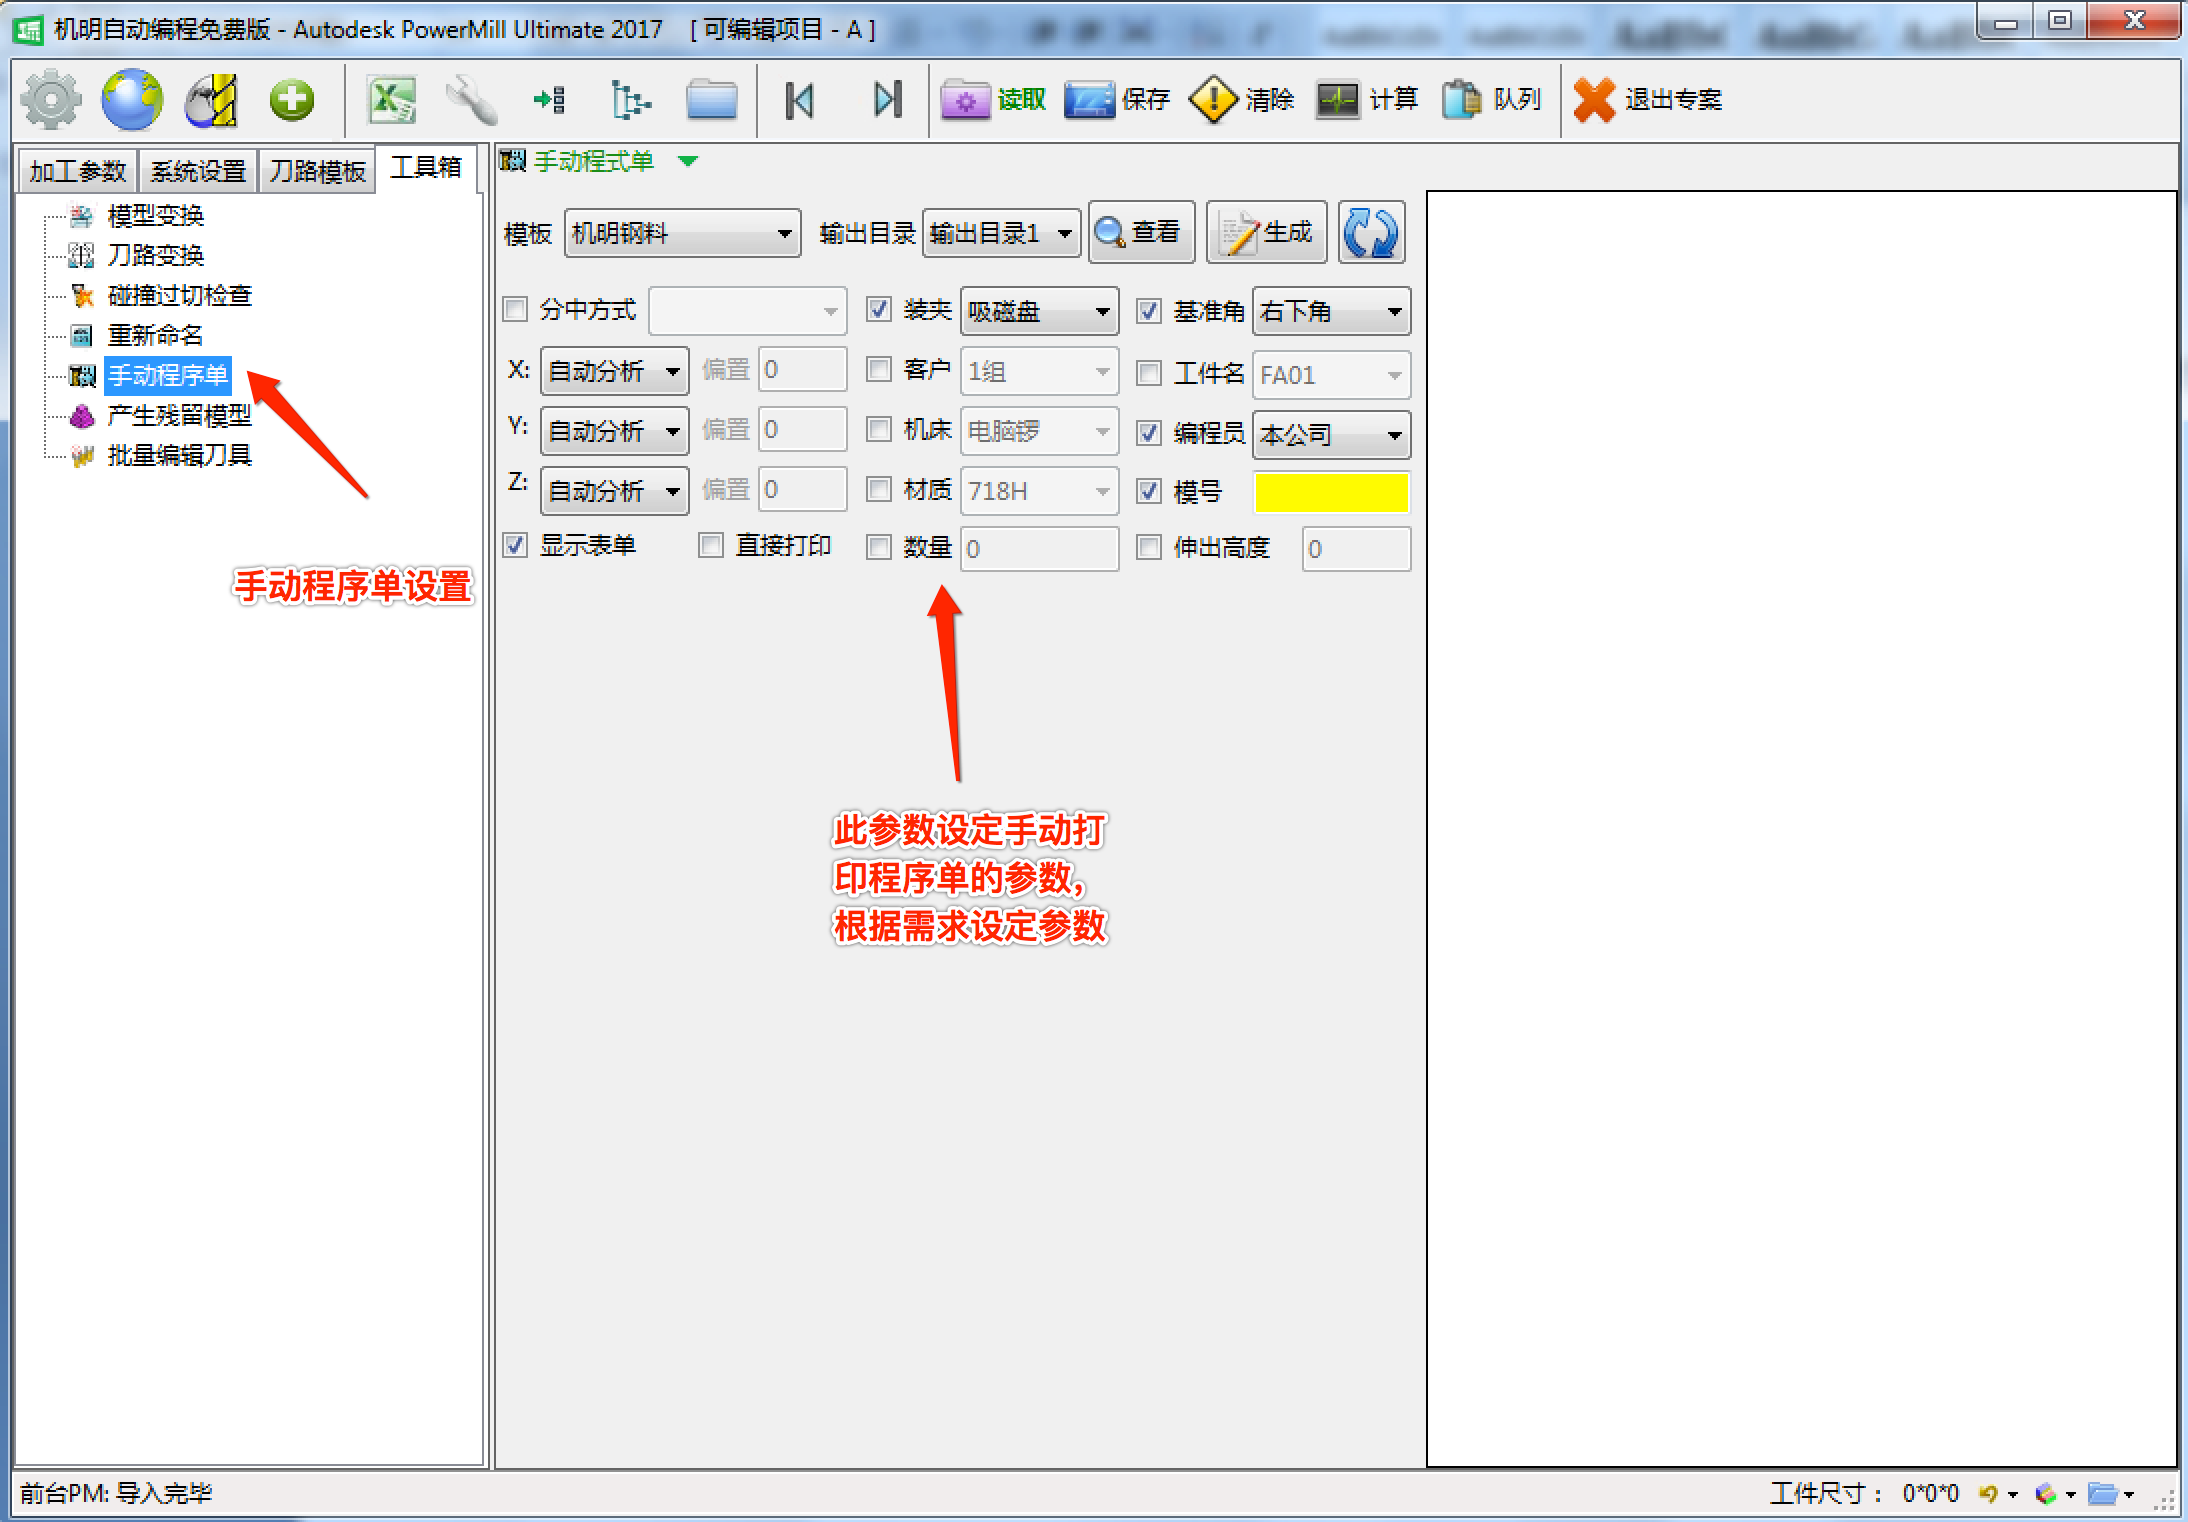Click the 生成 generate button
Screen dimensions: 2188x1522
pos(1266,232)
